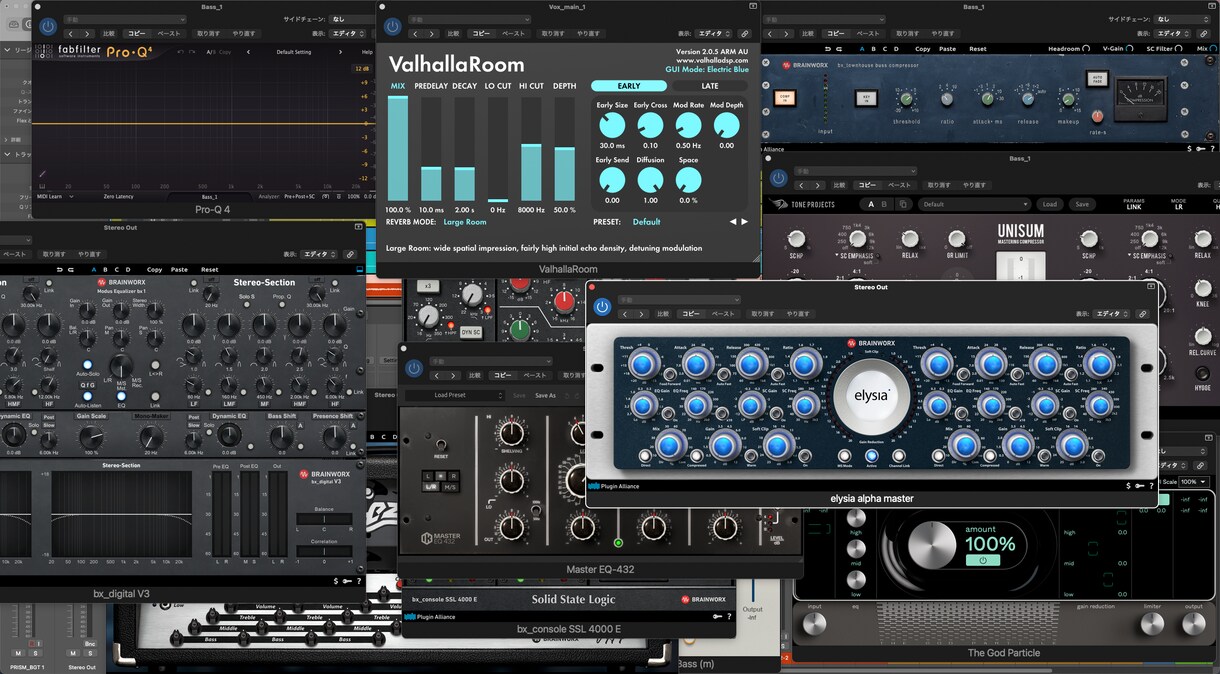1220x674 pixels.
Task: Select setting D in the townhouse compressor toolbar
Action: (x=896, y=48)
